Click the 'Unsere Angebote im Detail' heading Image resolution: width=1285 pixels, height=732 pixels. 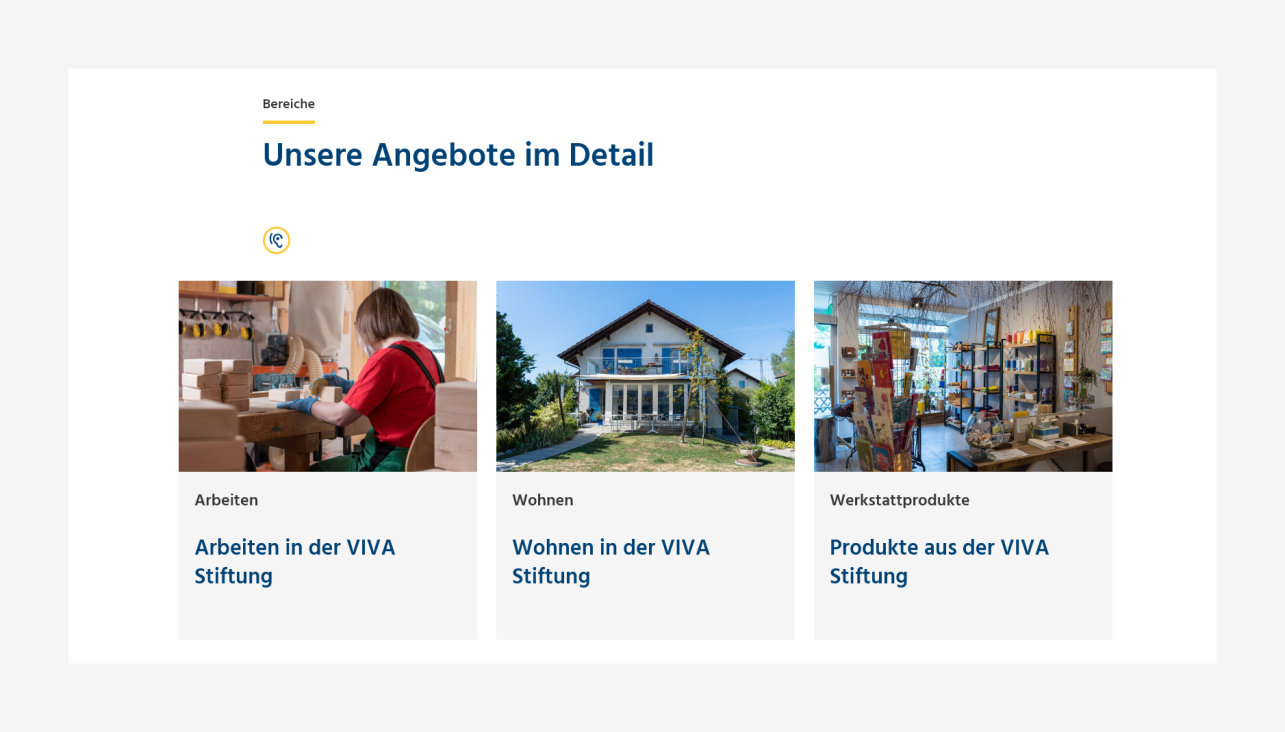(x=458, y=155)
